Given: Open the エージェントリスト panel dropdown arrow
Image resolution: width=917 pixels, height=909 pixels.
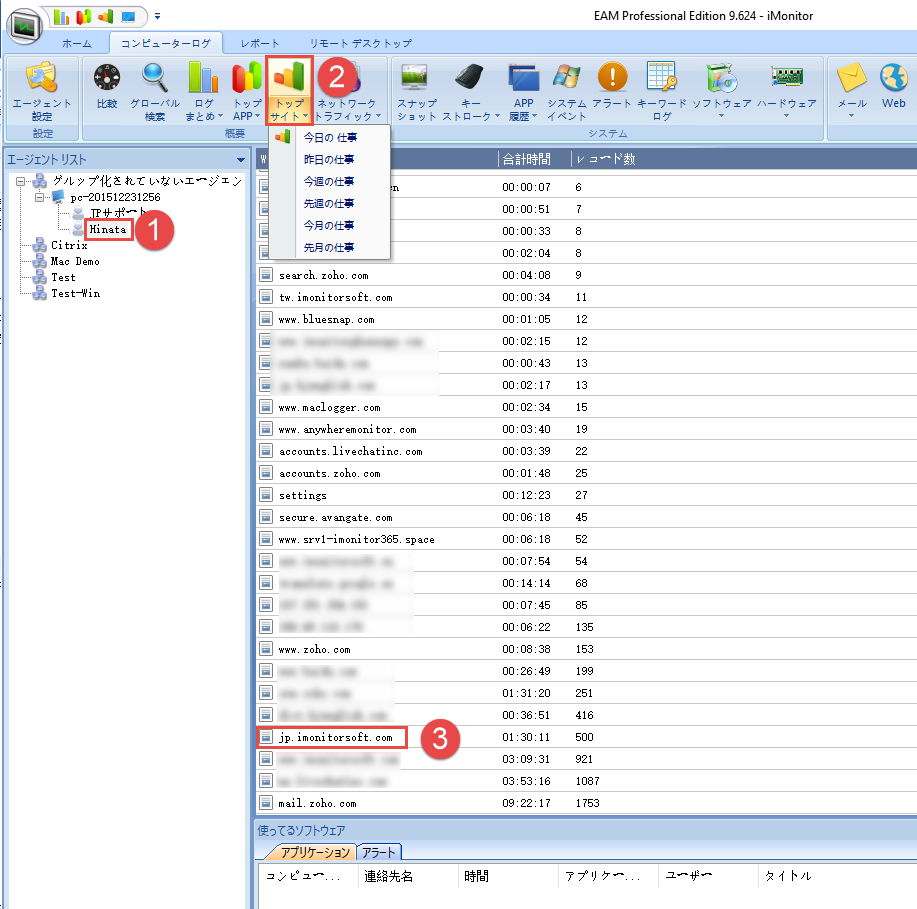Looking at the screenshot, I should (x=240, y=160).
